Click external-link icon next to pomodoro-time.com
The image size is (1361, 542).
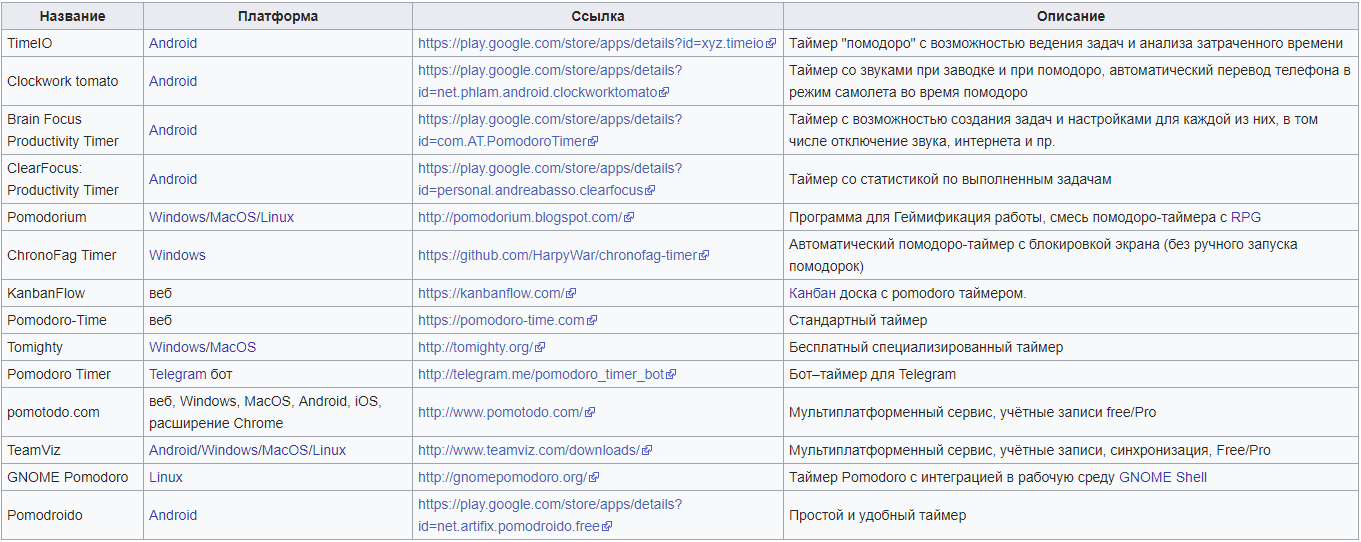pos(592,321)
